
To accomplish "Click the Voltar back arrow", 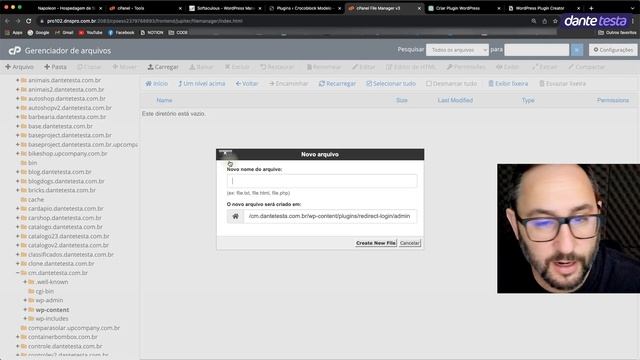I will pos(247,84).
